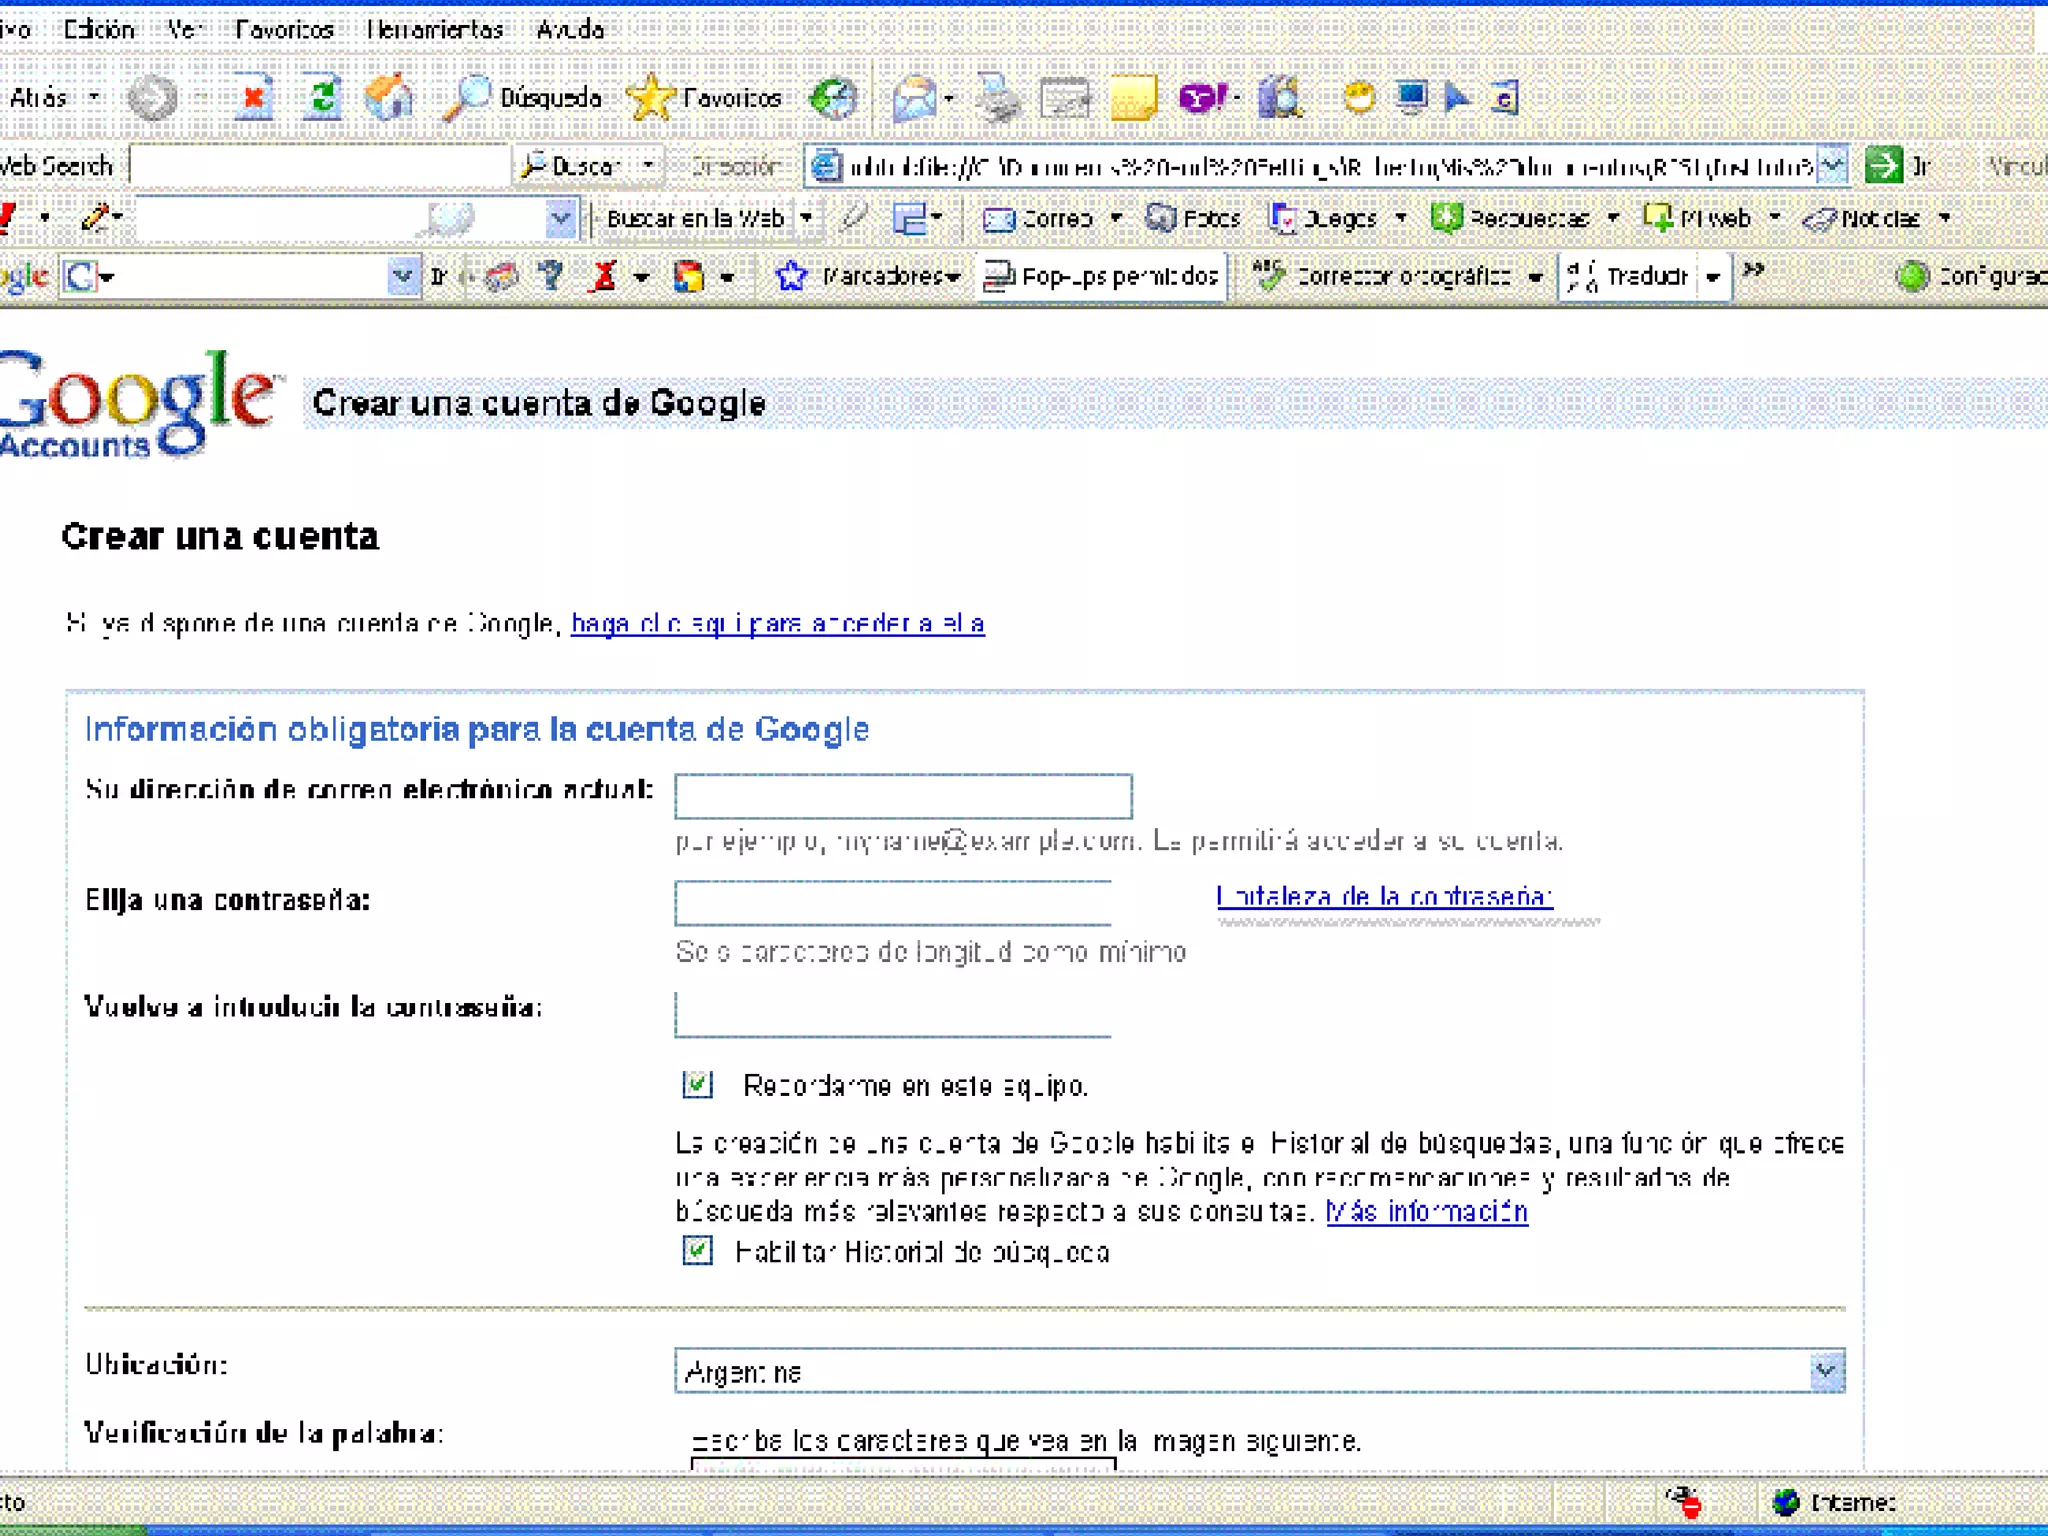Go to the Home page icon
The height and width of the screenshot is (1536, 2048).
[389, 98]
